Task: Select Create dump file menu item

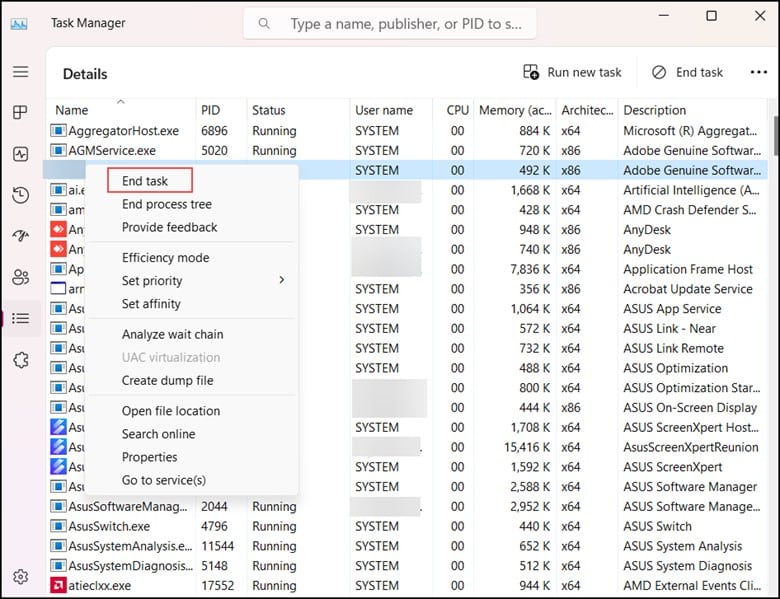Action: (168, 381)
